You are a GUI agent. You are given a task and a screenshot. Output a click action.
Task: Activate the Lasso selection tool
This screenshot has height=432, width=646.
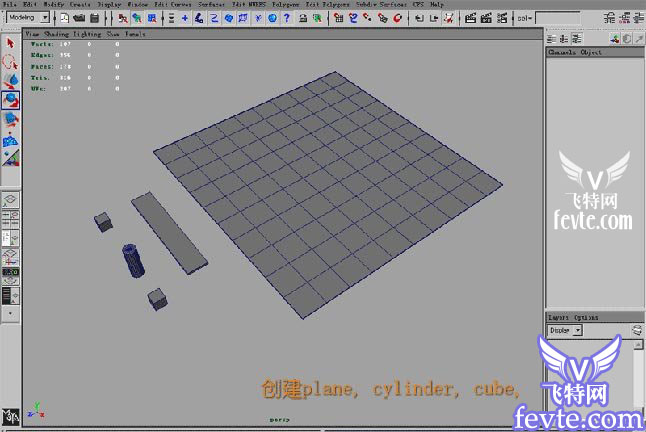[x=10, y=62]
